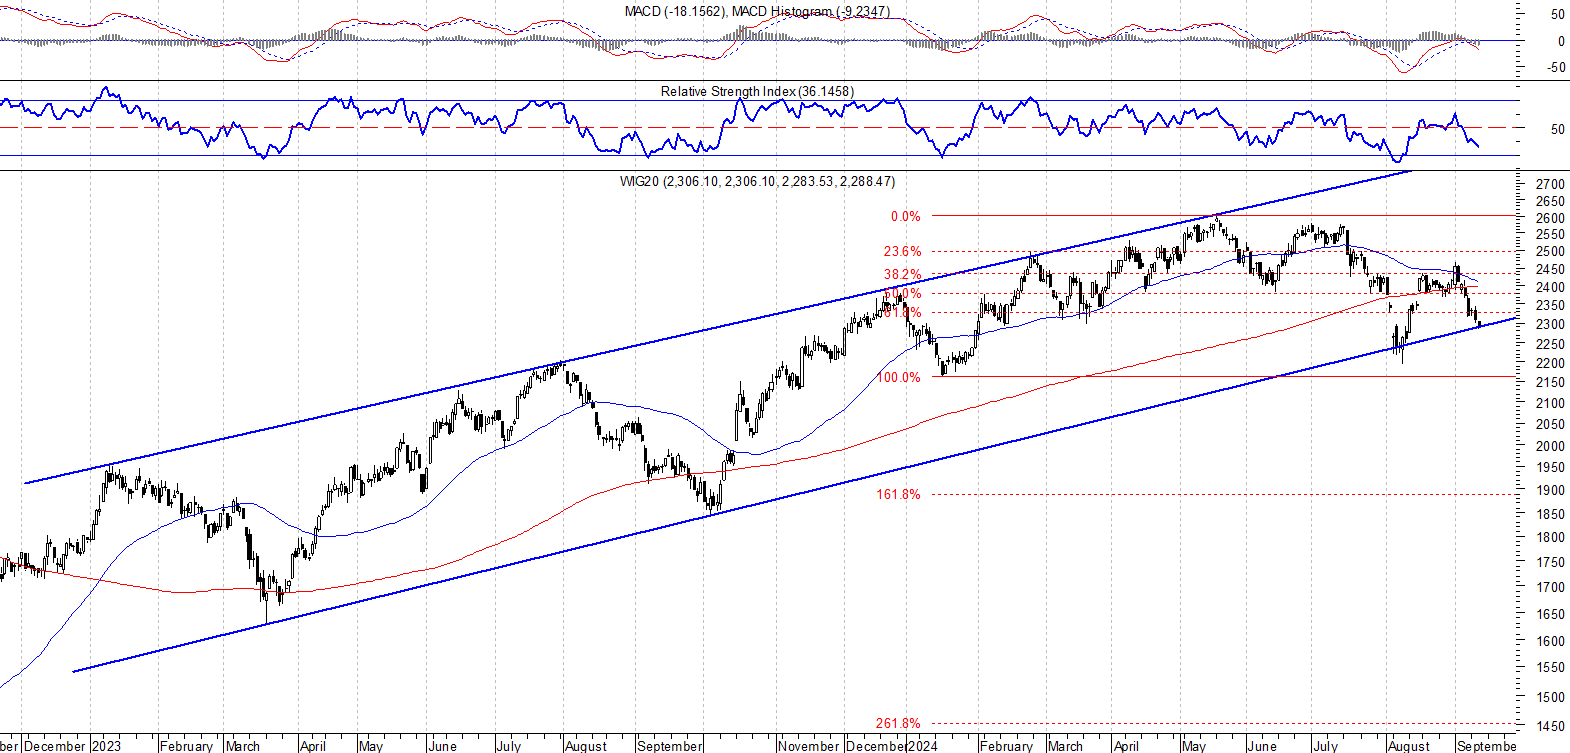
Task: Select the 2150 price axis label
Action: coord(1550,383)
